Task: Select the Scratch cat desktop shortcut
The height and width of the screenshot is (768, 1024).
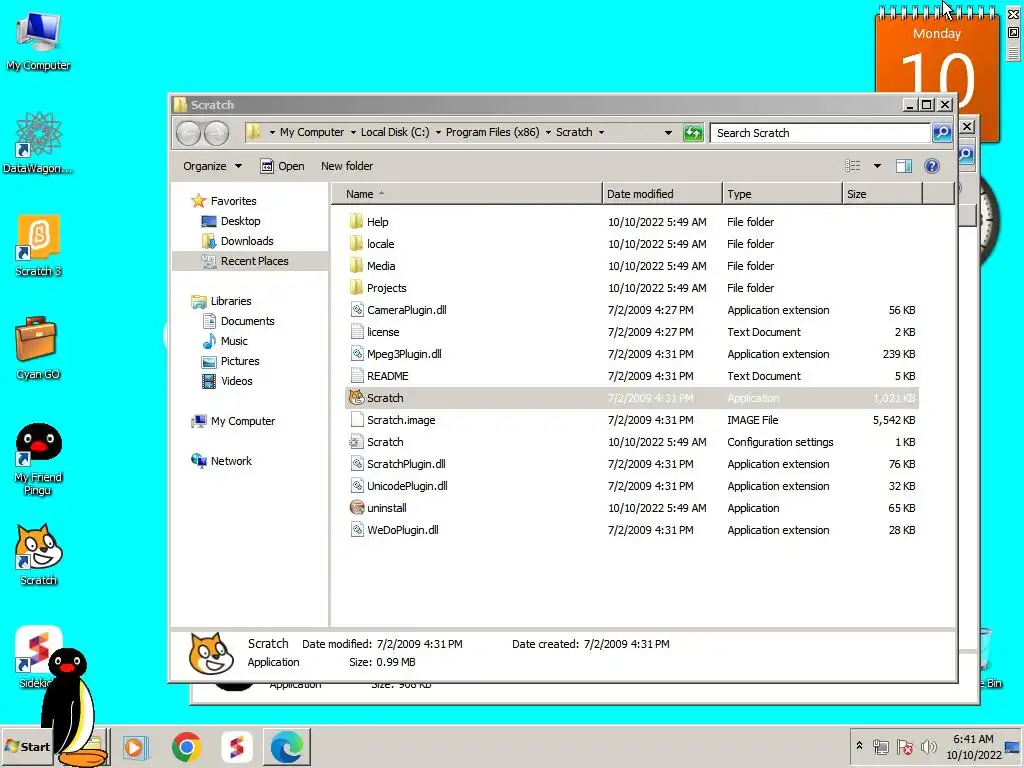Action: coord(38,554)
